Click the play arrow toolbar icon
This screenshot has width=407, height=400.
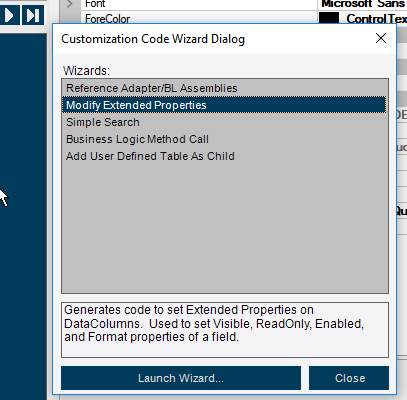pos(9,15)
